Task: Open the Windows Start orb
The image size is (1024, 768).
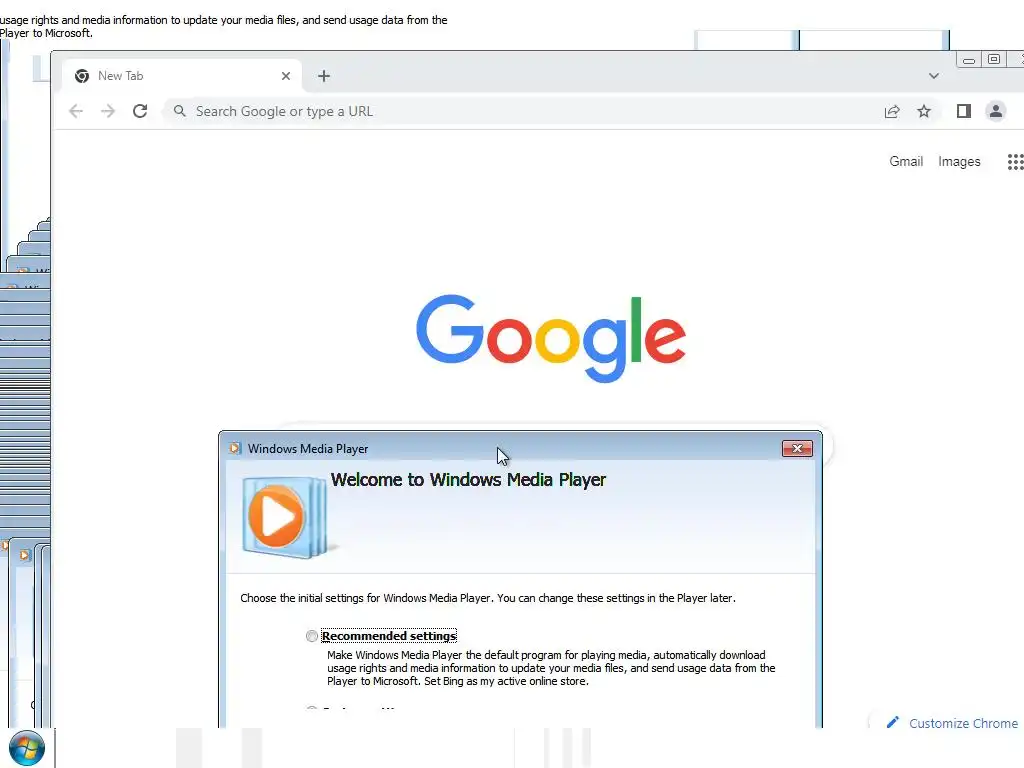Action: tap(27, 748)
